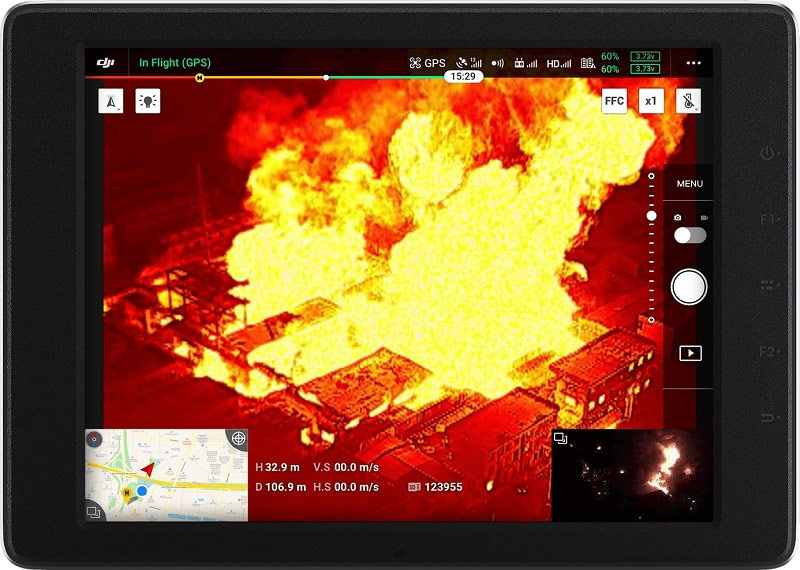Screen dimensions: 800x570
Task: Open the playback gallery icon
Action: point(690,353)
